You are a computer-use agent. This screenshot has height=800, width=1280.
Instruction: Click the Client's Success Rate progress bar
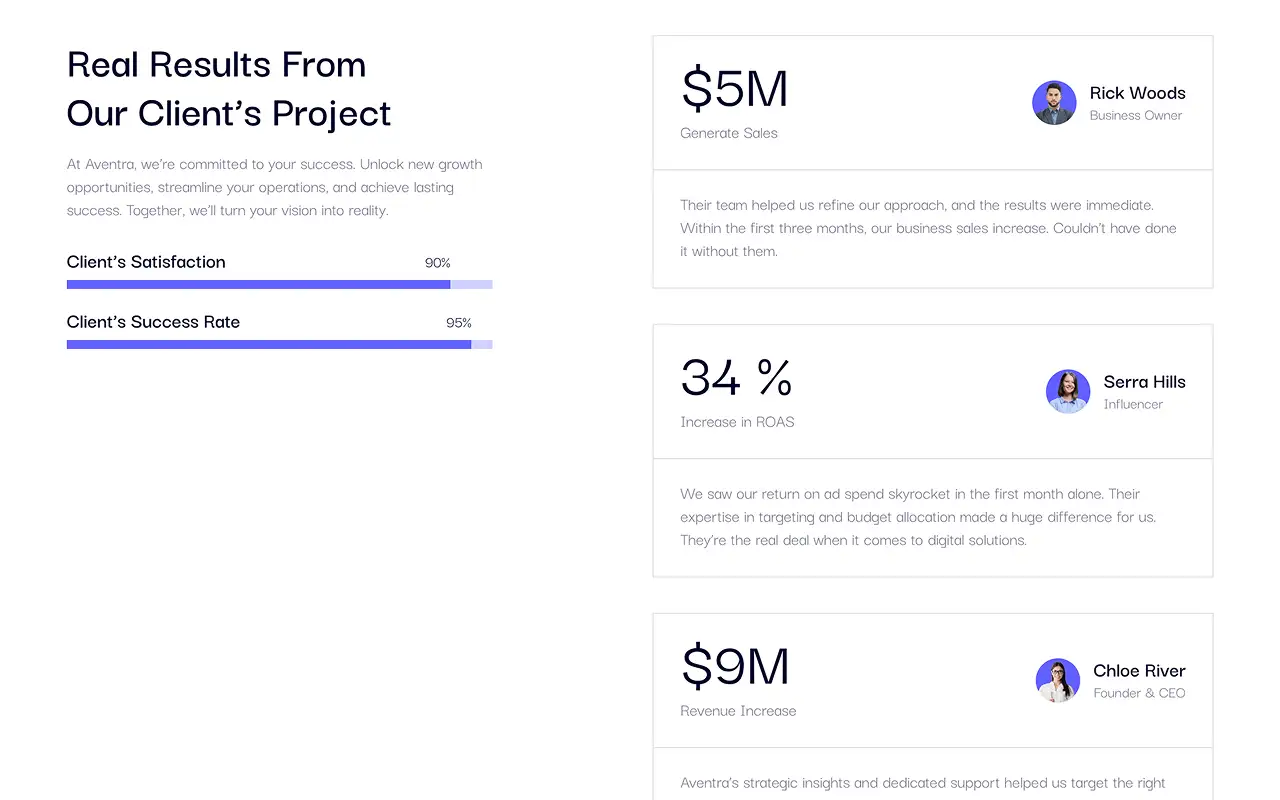click(x=279, y=345)
